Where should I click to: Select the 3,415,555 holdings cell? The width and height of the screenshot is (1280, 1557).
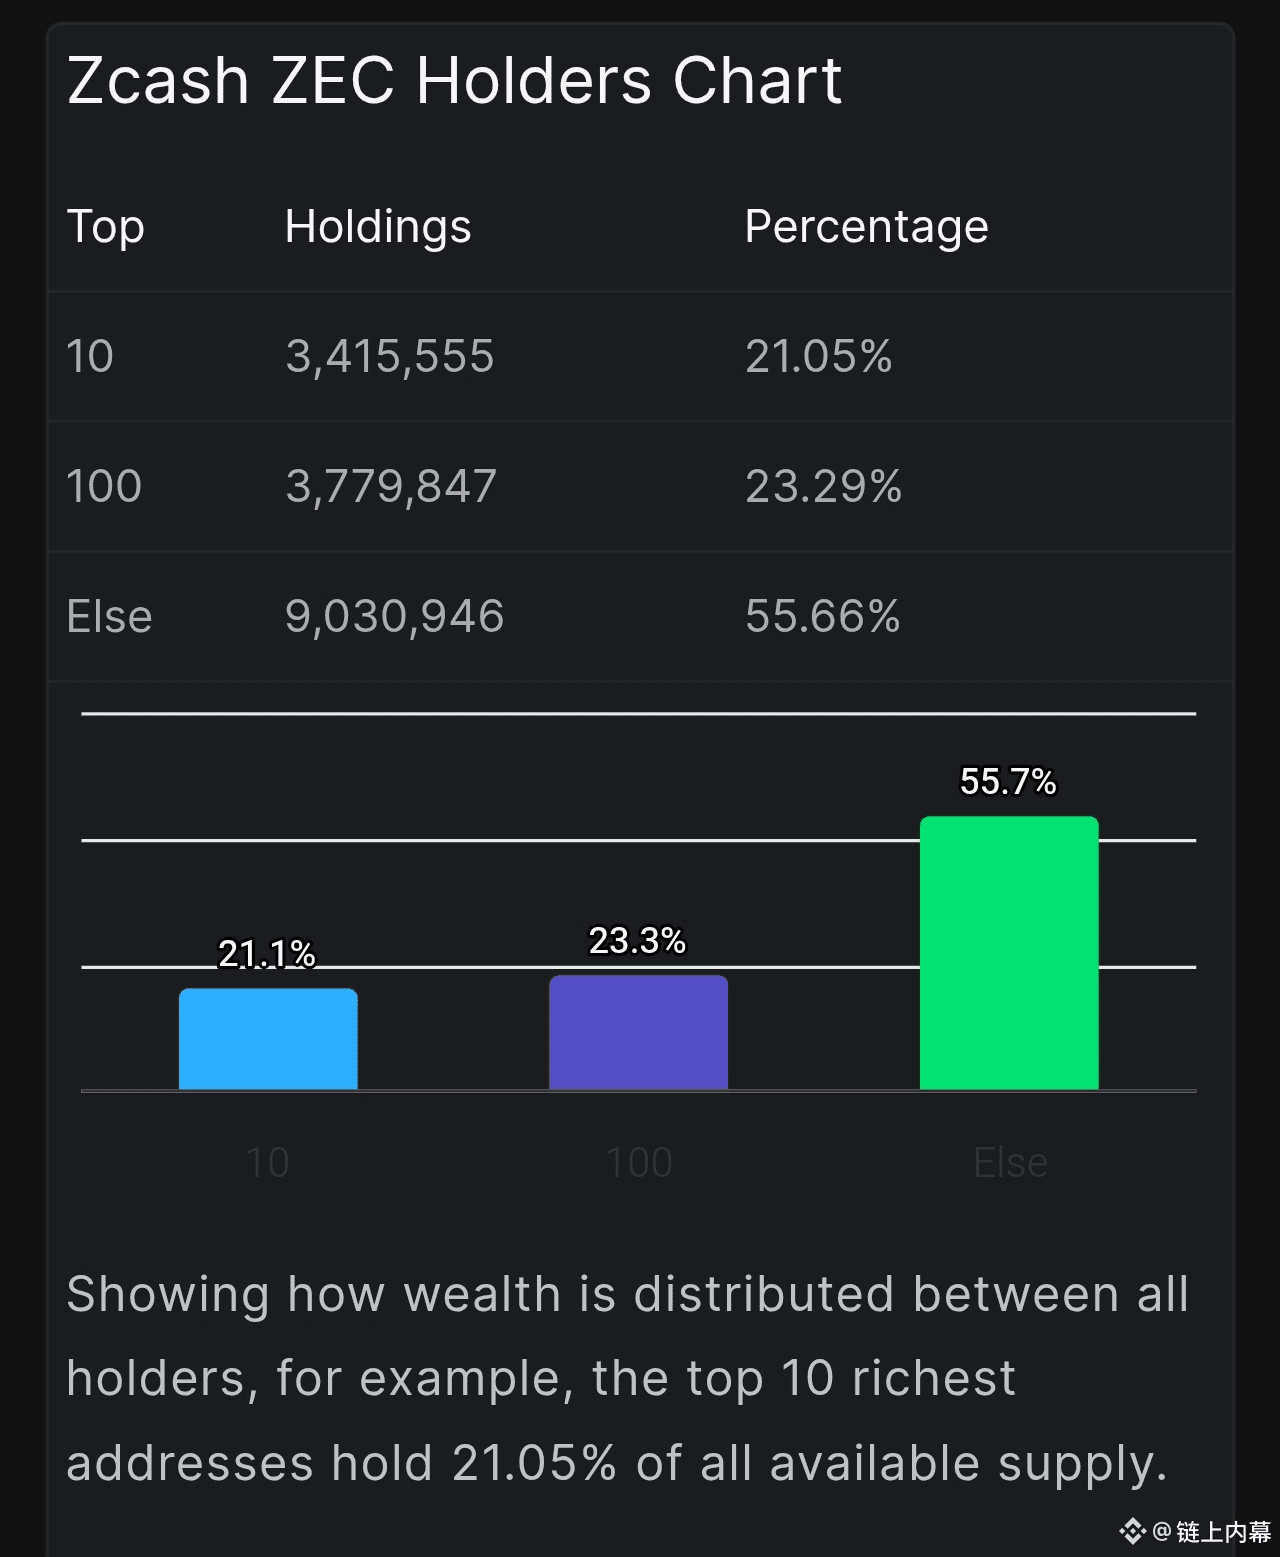click(x=390, y=357)
